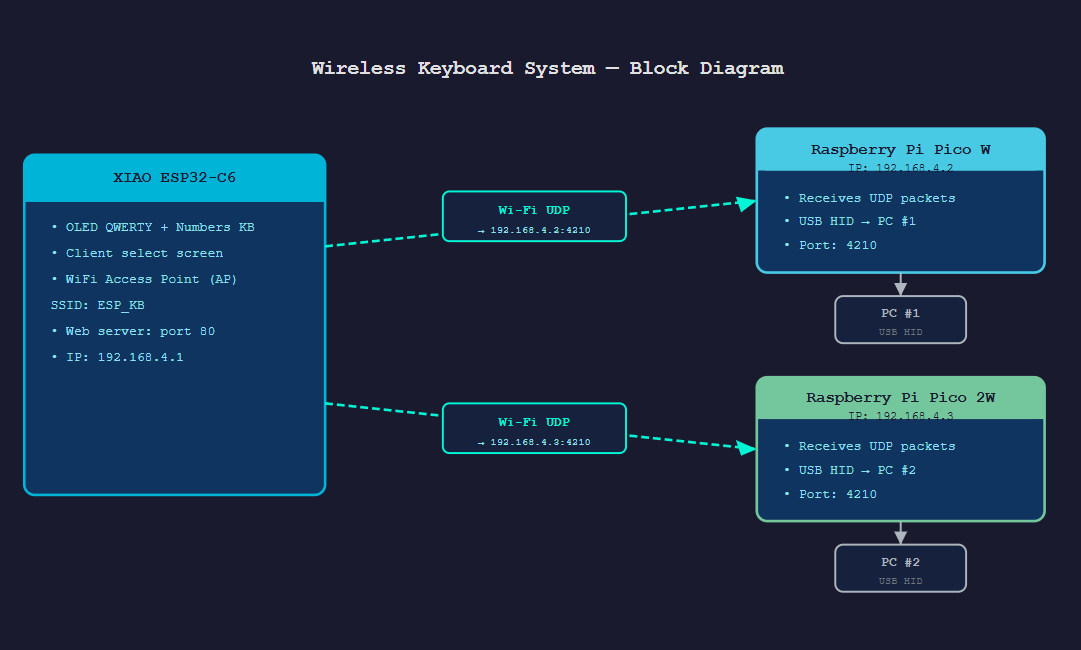Select the 'Raspberry Pi Pico 2W' header

pos(900,398)
